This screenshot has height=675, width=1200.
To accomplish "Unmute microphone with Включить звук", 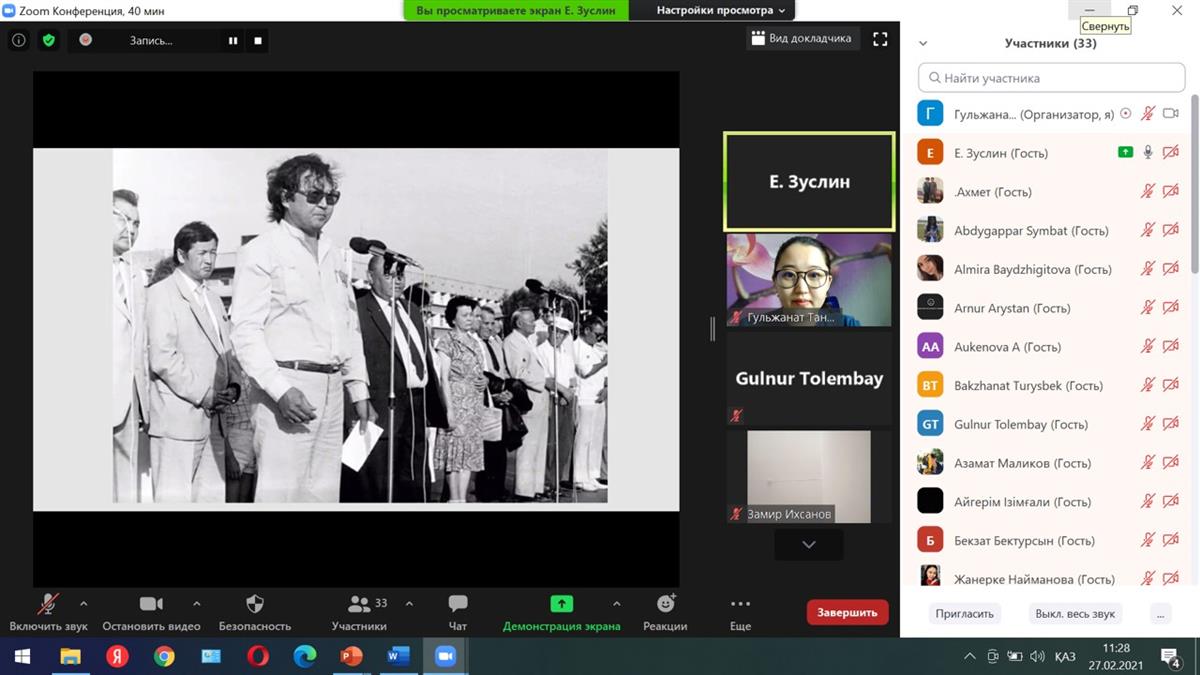I will tap(48, 612).
